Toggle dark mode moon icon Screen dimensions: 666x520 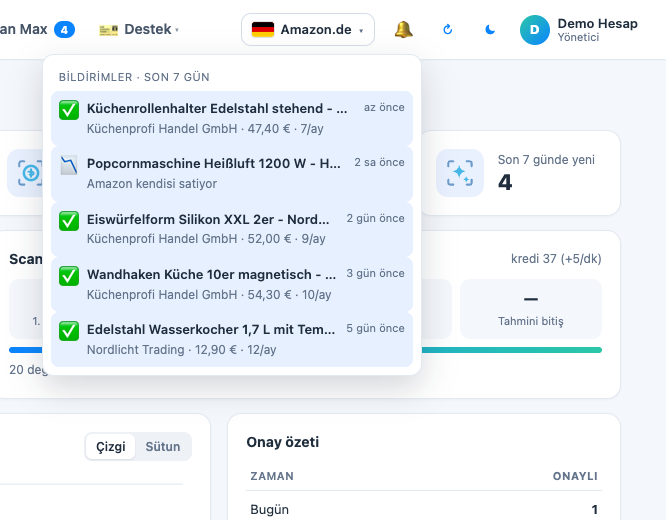(x=490, y=30)
